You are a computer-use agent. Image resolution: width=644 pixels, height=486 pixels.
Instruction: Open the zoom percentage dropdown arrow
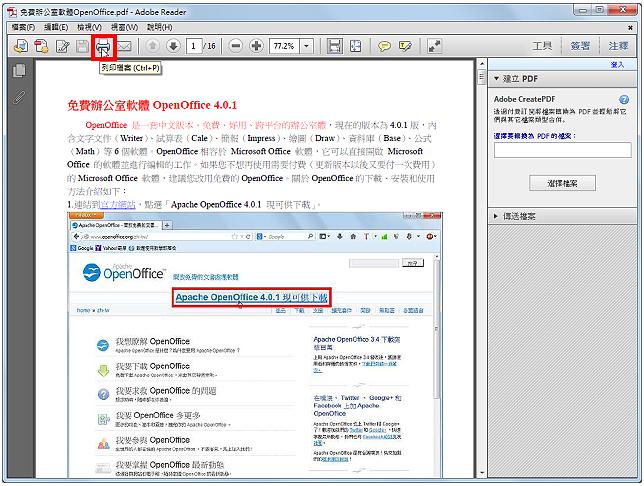click(x=306, y=46)
